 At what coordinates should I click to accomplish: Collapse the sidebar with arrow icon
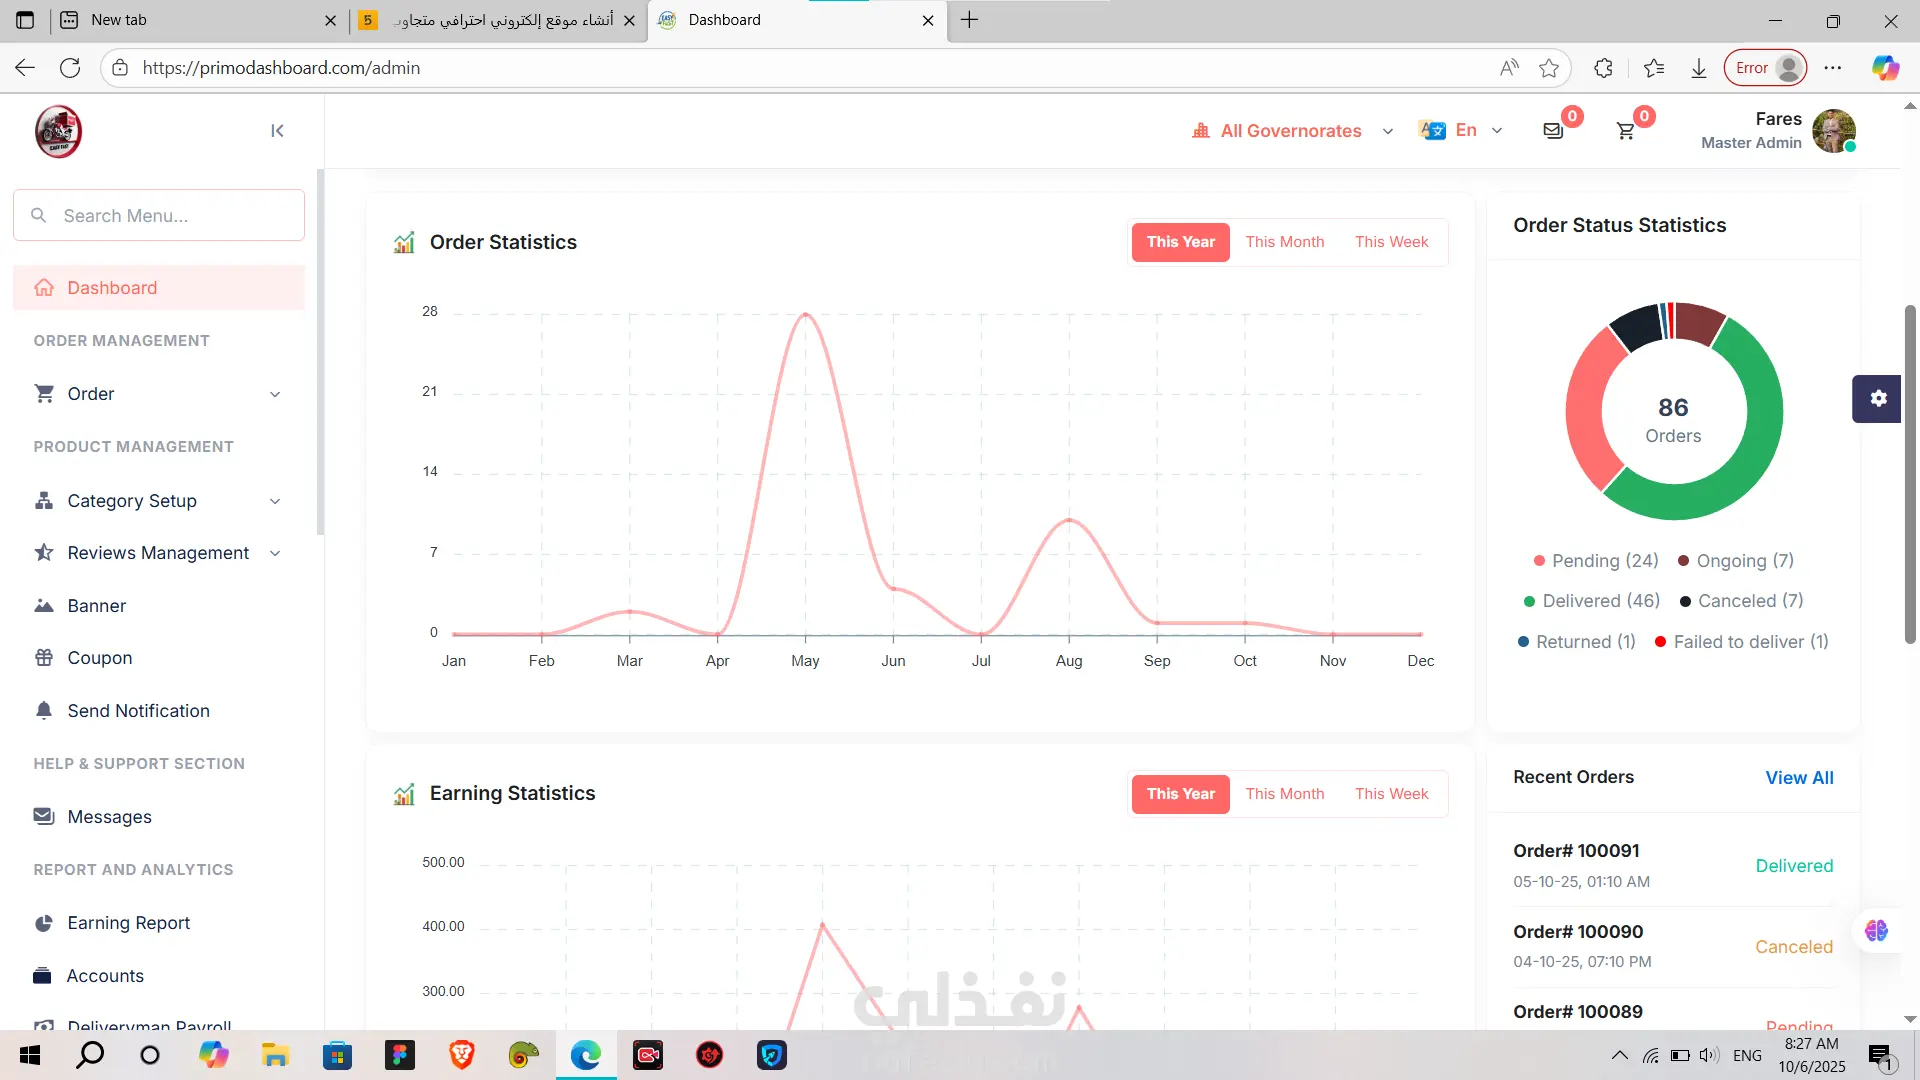tap(277, 131)
